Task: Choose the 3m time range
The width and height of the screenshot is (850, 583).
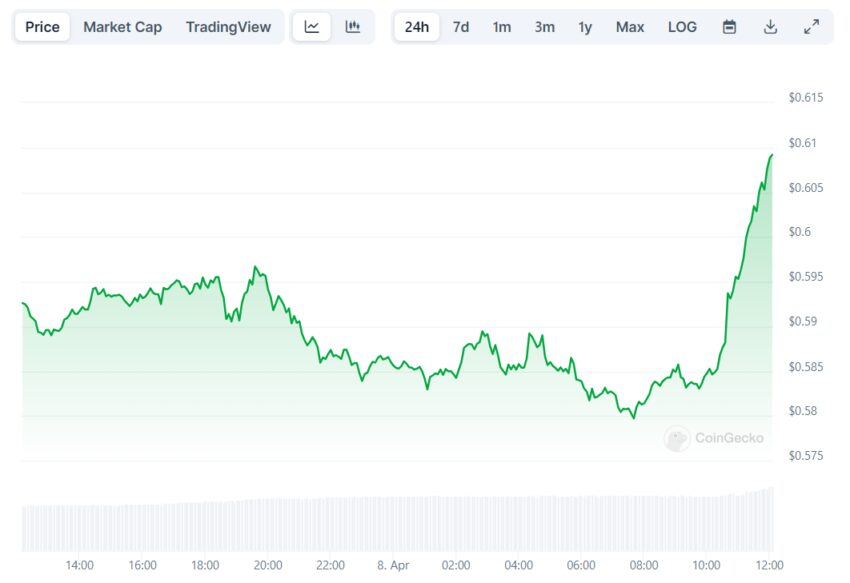Action: (x=544, y=27)
